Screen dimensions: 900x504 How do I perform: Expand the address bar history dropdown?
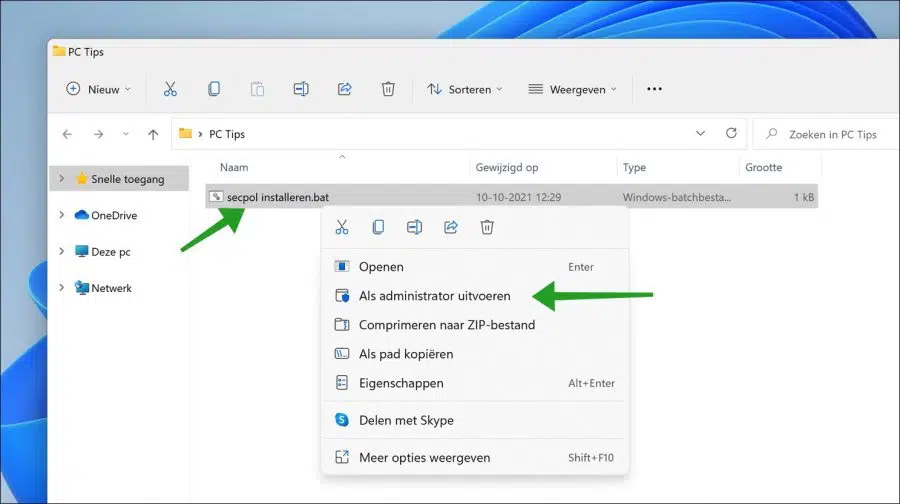pyautogui.click(x=700, y=133)
